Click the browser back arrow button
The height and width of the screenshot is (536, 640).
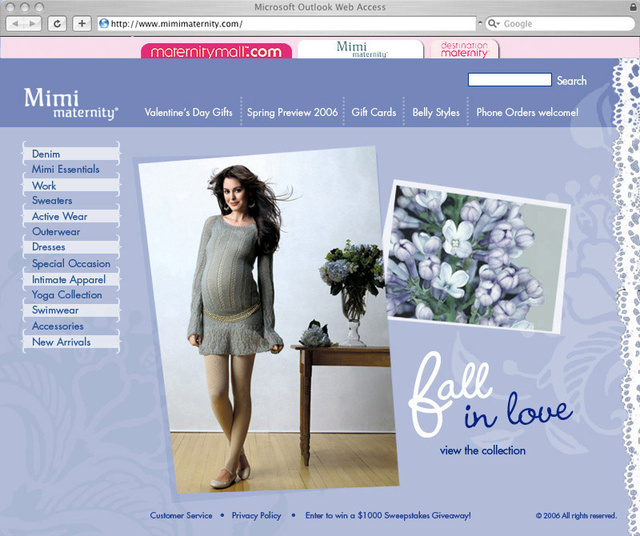tap(18, 23)
